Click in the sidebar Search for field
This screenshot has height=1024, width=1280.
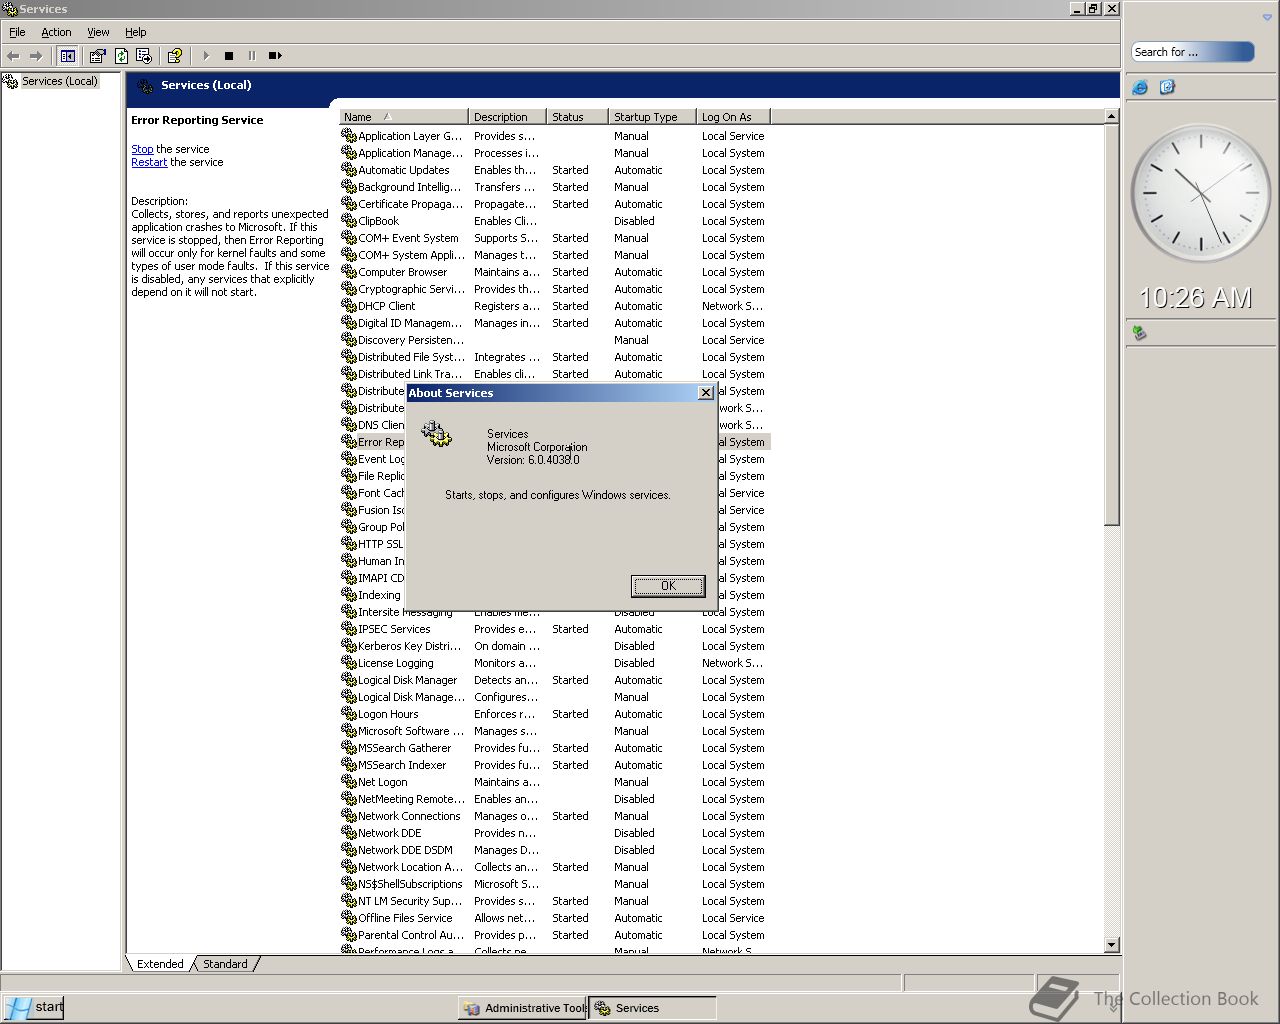pyautogui.click(x=1192, y=52)
